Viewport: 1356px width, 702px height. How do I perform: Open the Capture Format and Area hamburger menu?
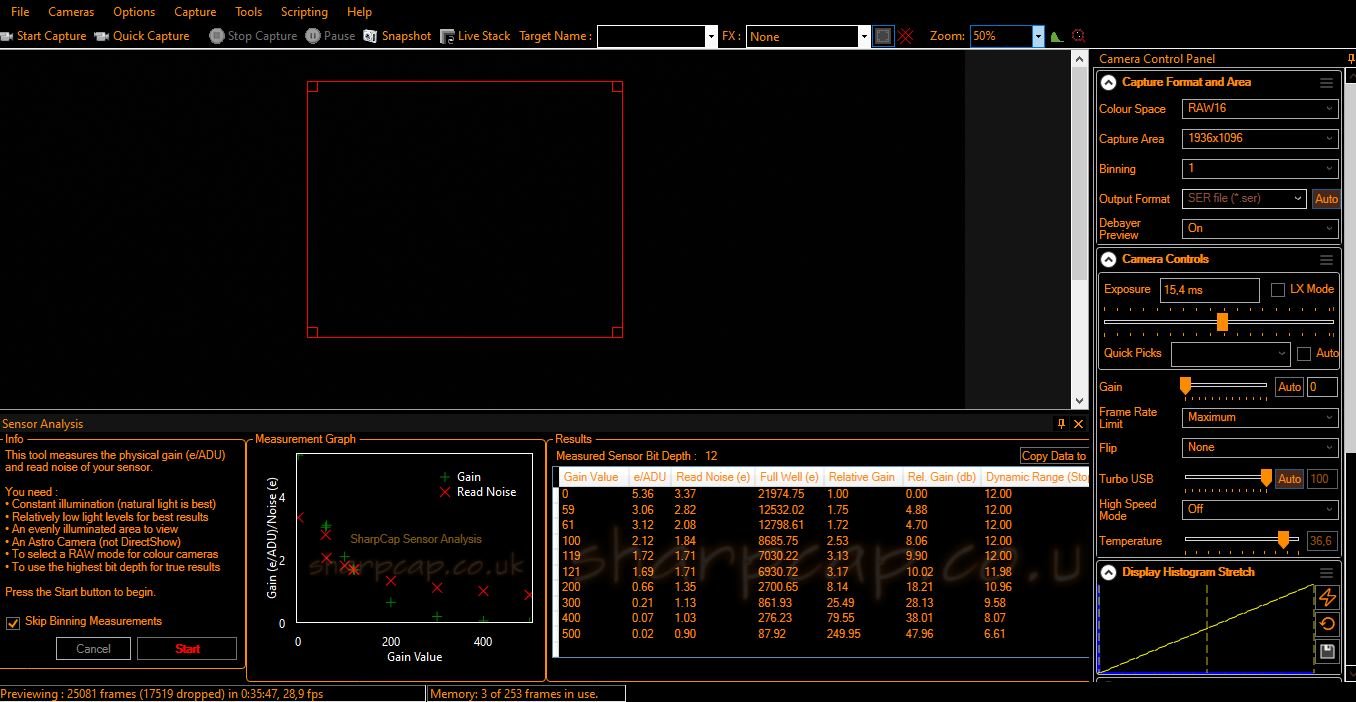click(1326, 83)
